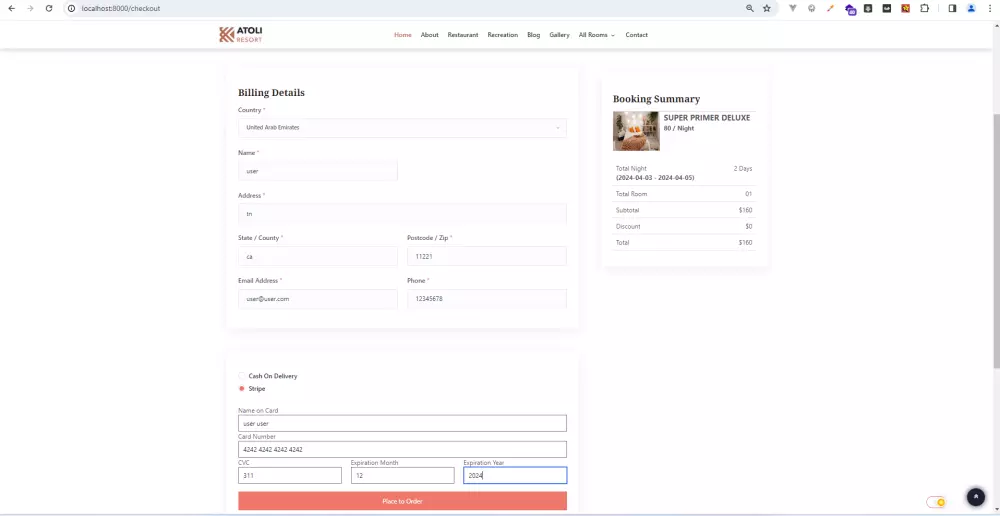Viewport: 1000px width, 516px height.
Task: Open the Chrome profile avatar
Action: coord(971,8)
